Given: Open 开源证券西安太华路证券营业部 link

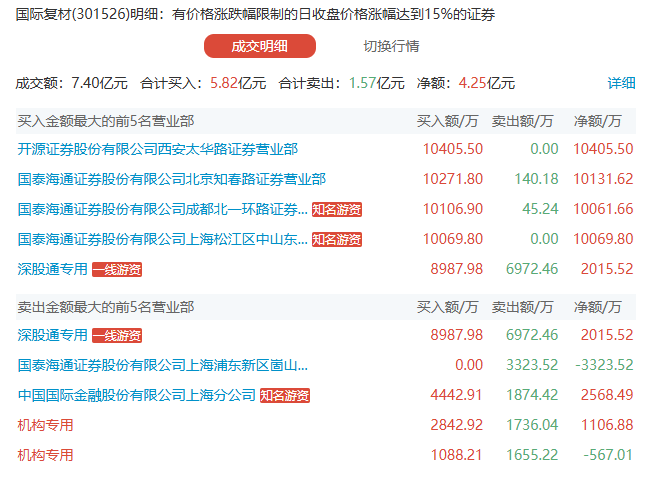Looking at the screenshot, I should tap(157, 149).
